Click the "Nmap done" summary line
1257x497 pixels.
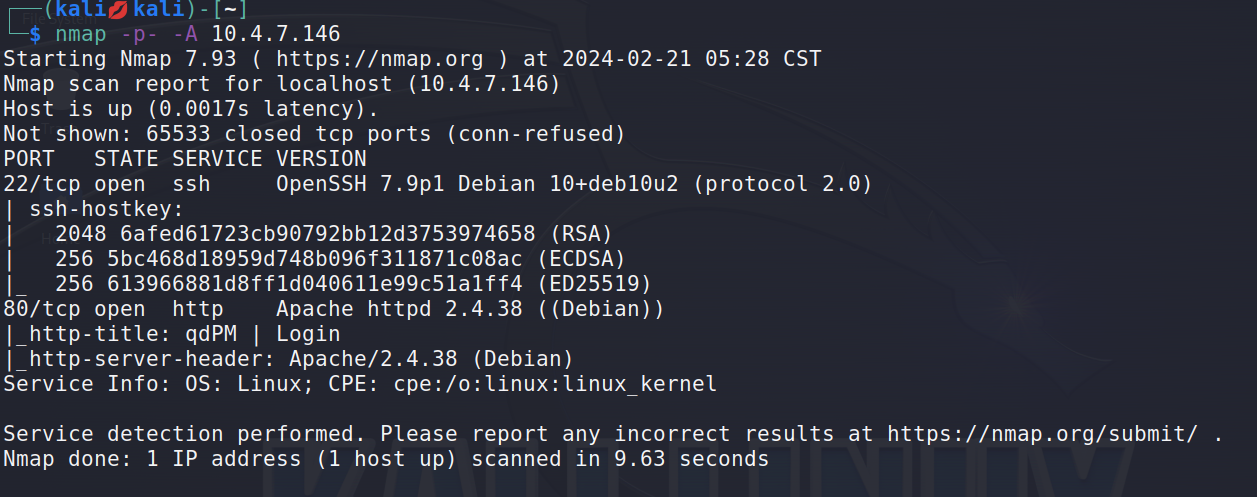click(x=386, y=459)
